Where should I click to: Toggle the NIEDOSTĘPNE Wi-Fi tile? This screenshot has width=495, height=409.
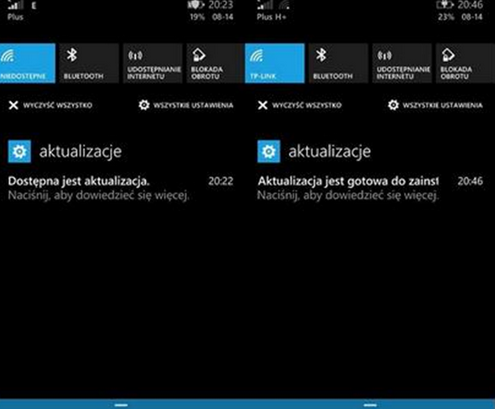(x=27, y=63)
